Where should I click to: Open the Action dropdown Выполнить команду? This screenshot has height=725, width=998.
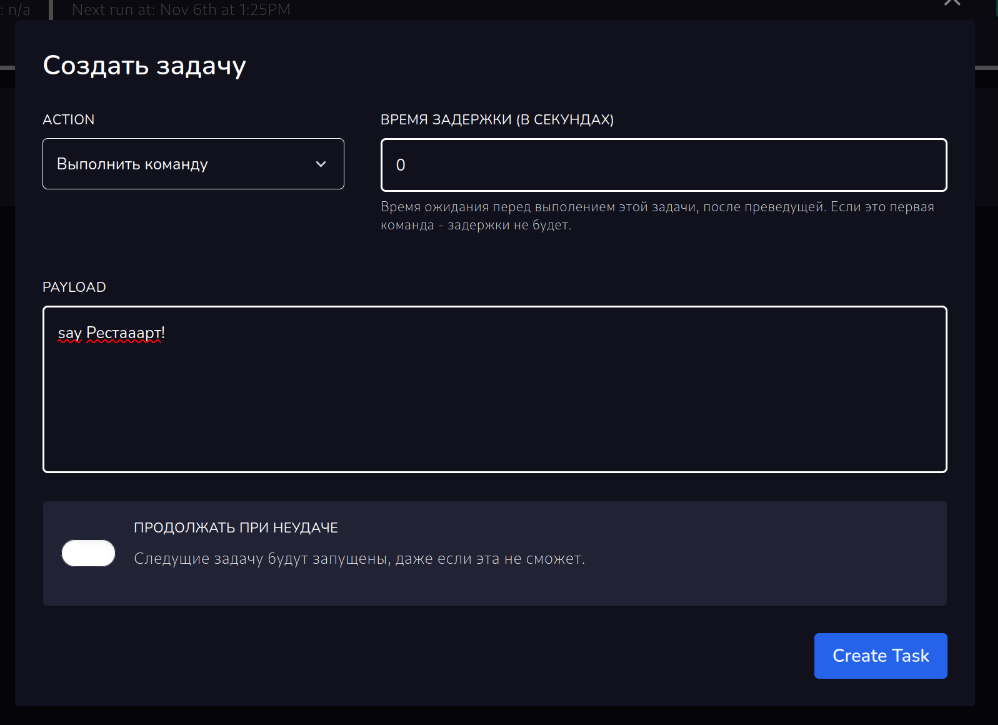click(193, 164)
